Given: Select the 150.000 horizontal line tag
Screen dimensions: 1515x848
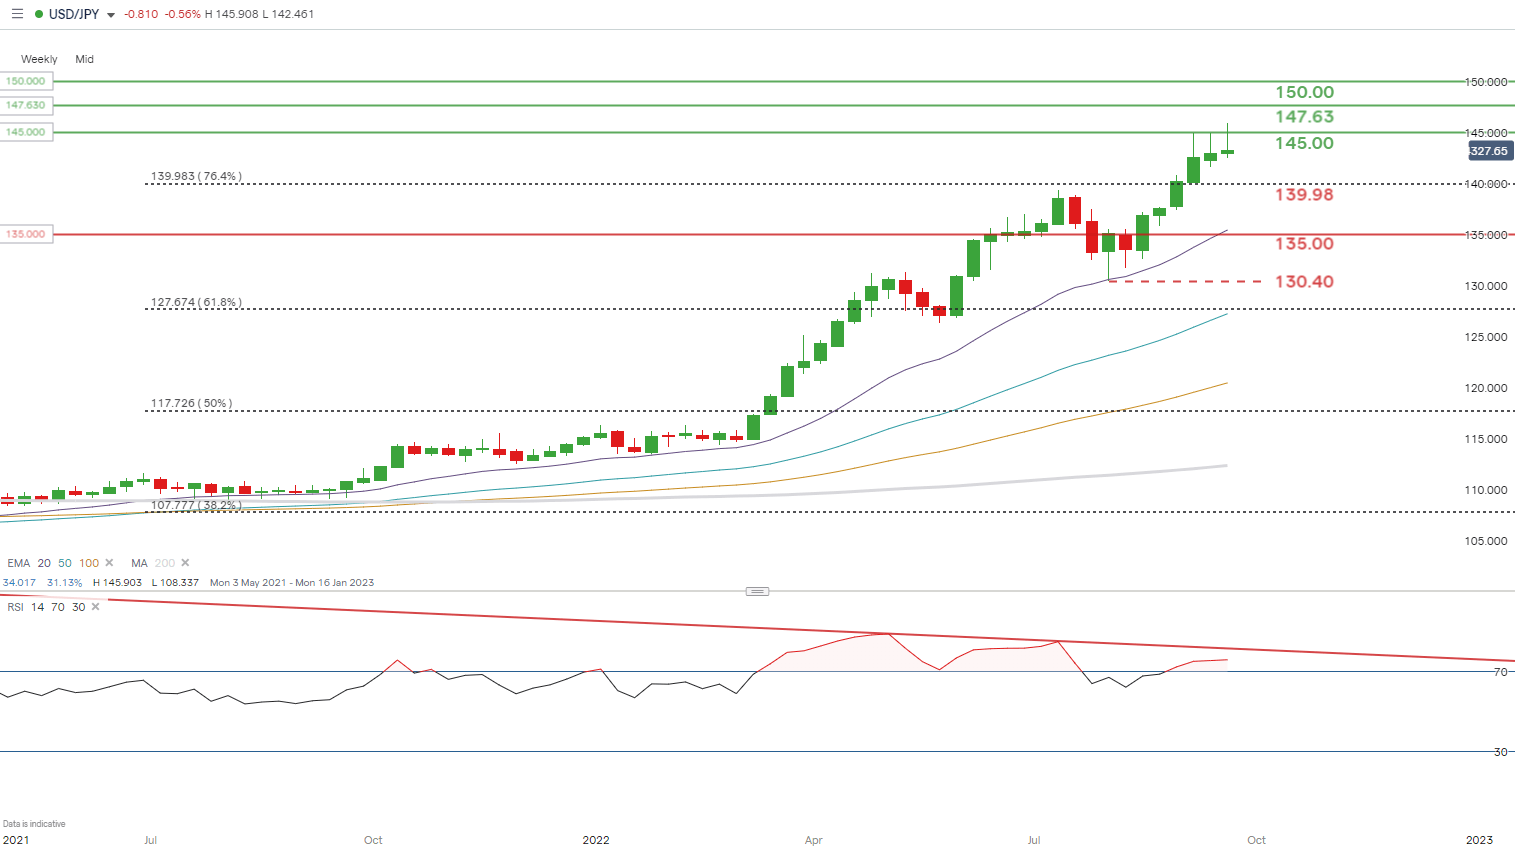Looking at the screenshot, I should click(x=26, y=81).
